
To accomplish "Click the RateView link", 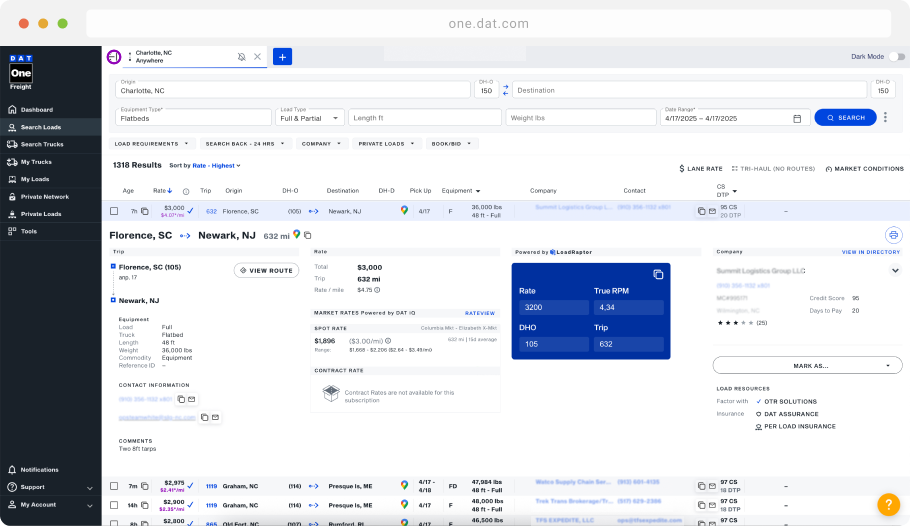I will 480,313.
